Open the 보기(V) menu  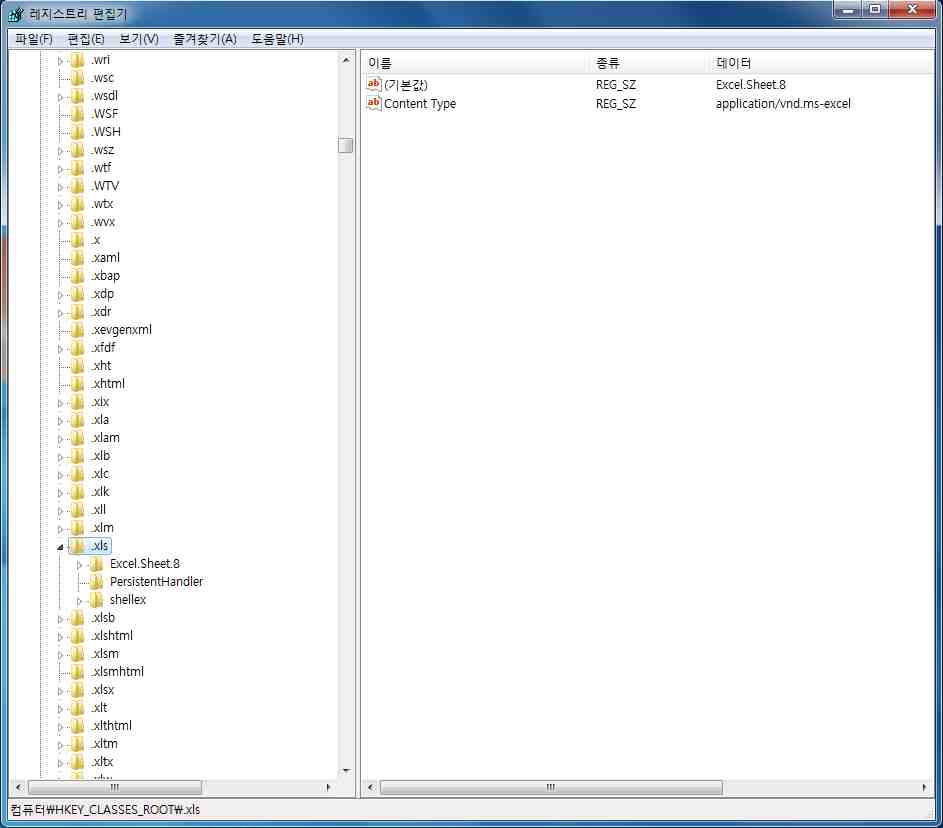point(139,39)
